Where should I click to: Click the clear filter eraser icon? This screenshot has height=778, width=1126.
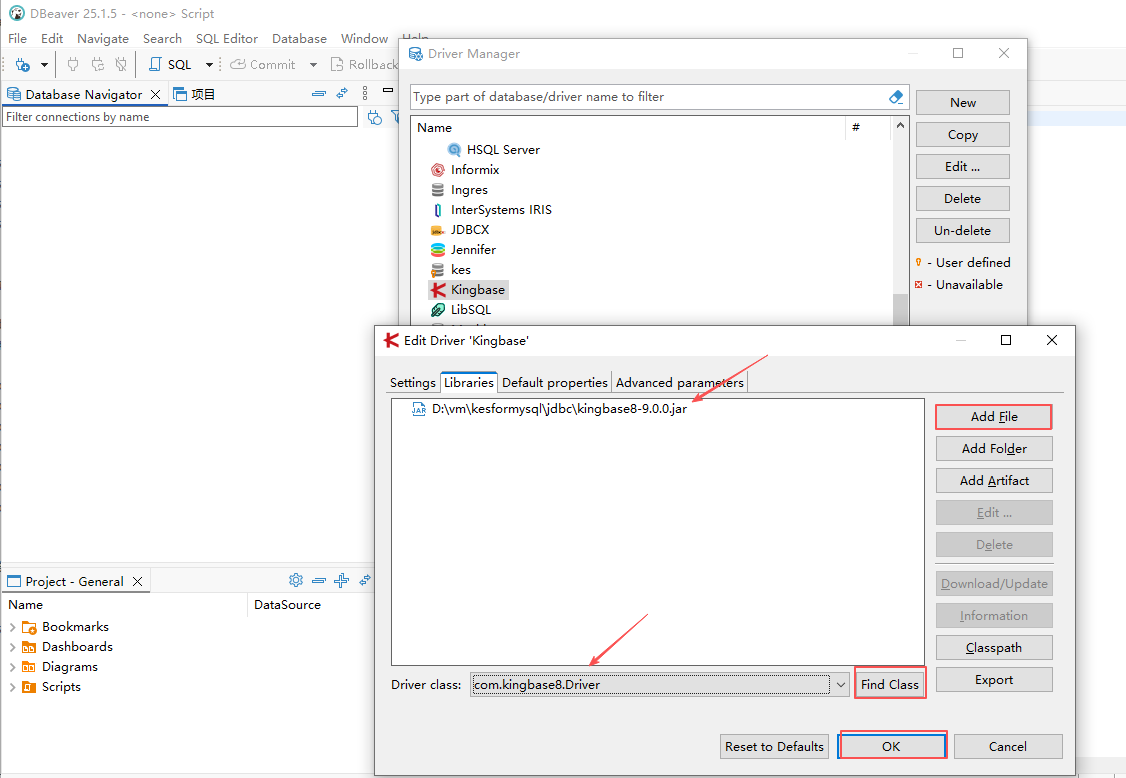point(895,97)
